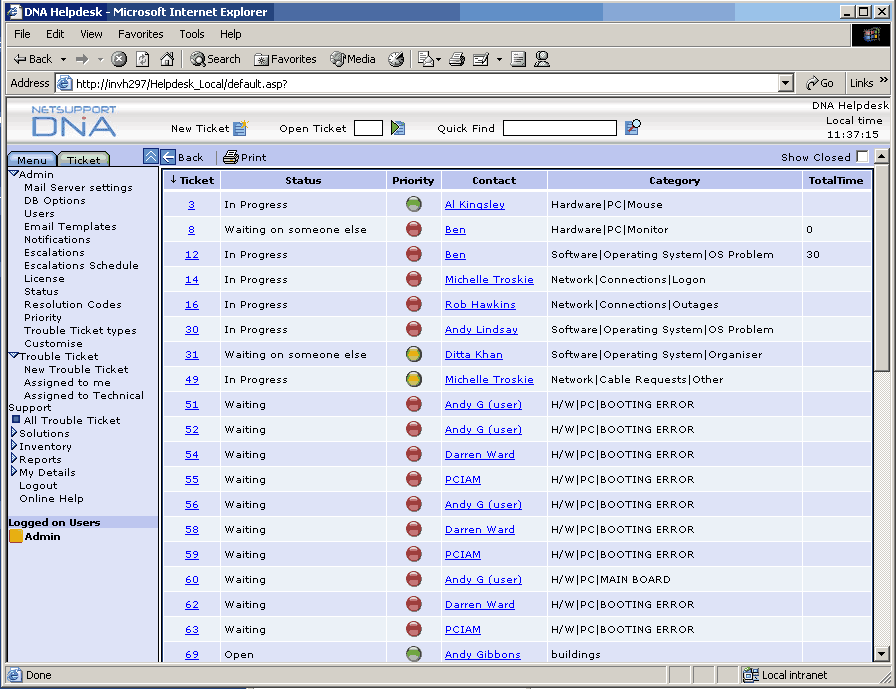Click the browser Edit page icon
The image size is (896, 689).
pyautogui.click(x=481, y=59)
